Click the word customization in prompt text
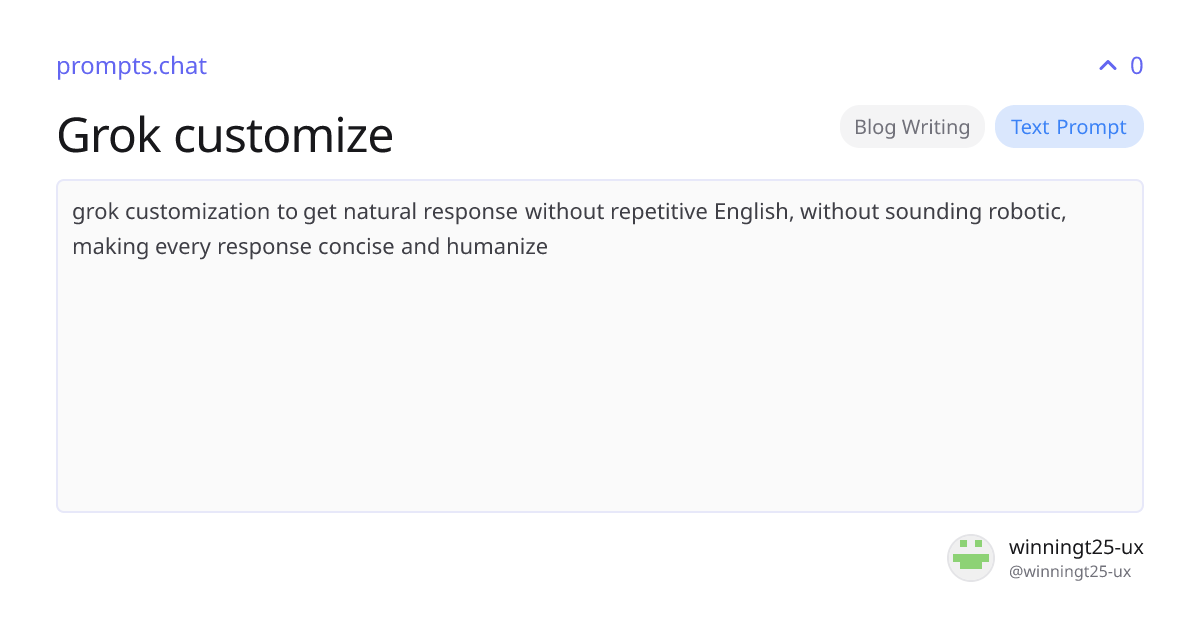1200x630 pixels. [x=198, y=212]
